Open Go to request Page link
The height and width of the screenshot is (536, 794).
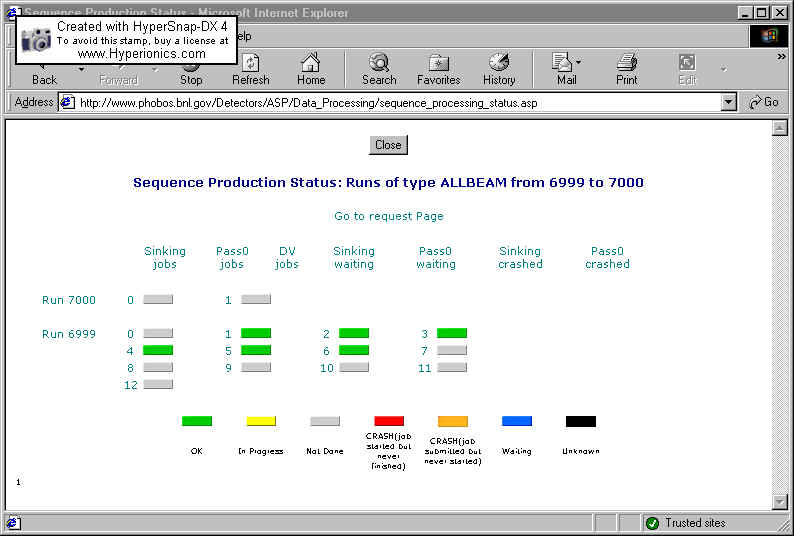pos(388,216)
